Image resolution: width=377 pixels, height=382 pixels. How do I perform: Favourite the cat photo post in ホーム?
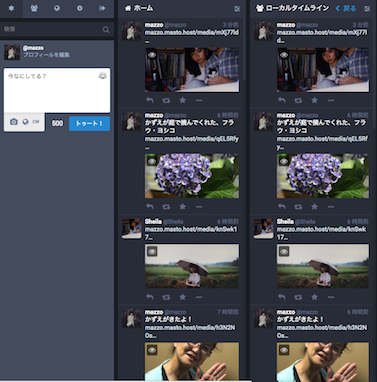point(182,100)
